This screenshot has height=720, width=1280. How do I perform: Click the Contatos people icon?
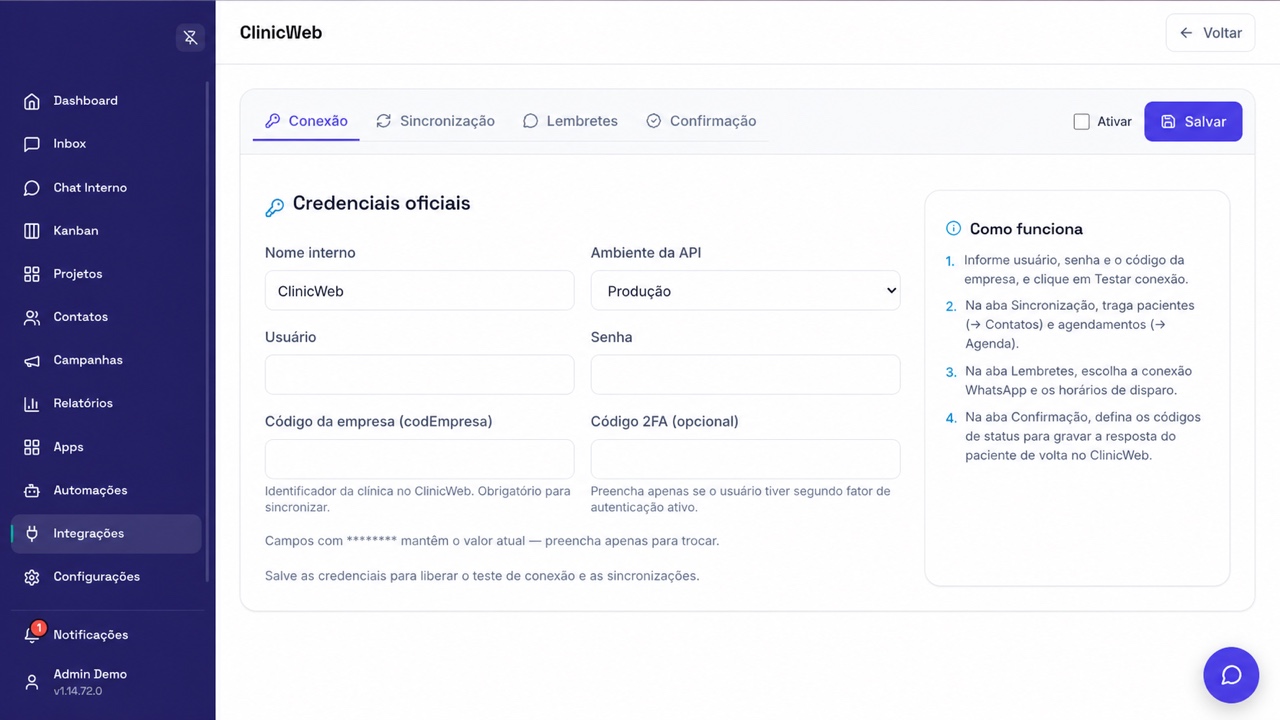(32, 317)
